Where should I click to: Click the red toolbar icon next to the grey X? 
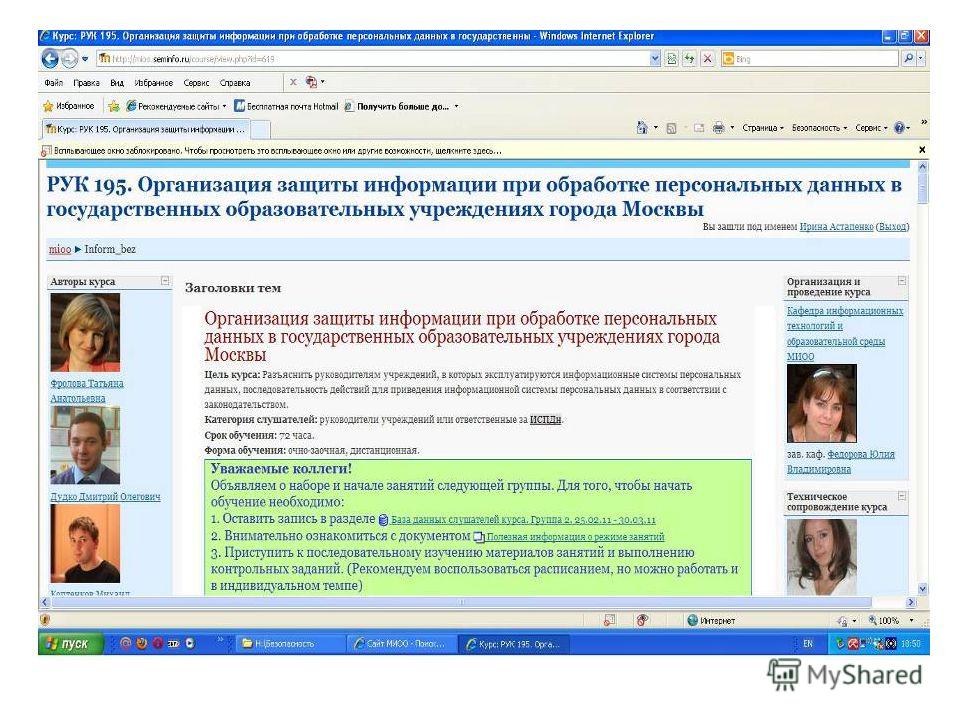[x=311, y=82]
